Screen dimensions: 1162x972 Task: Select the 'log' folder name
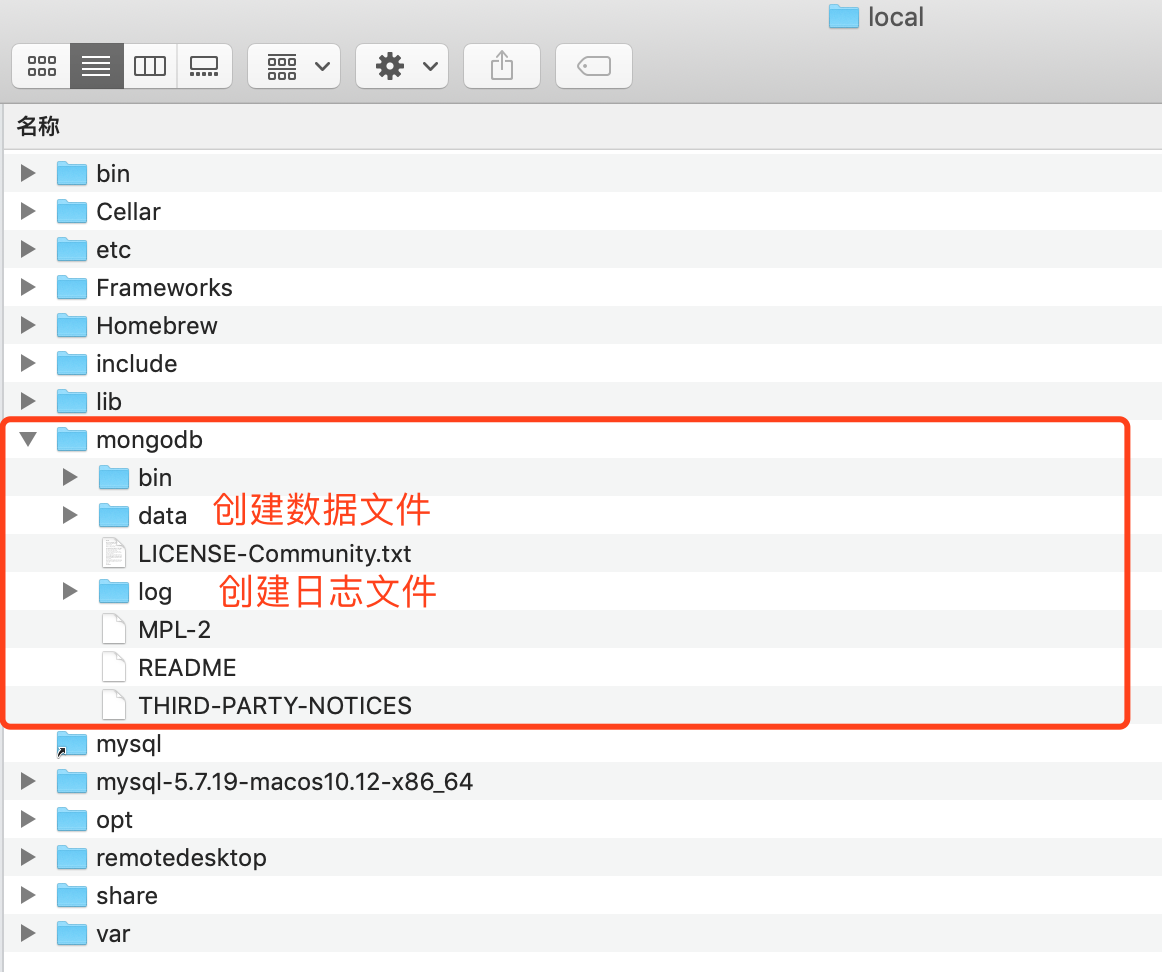(155, 592)
